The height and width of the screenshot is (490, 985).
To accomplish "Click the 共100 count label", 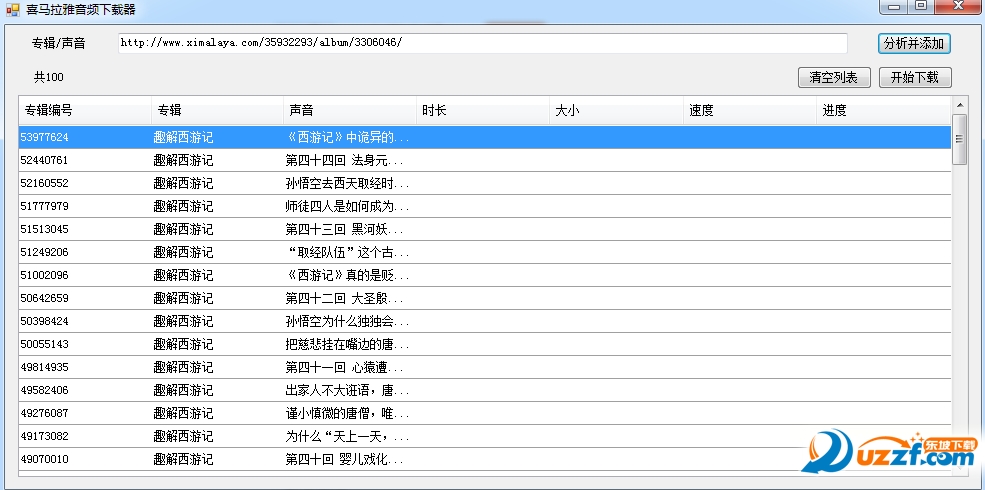I will tap(48, 77).
